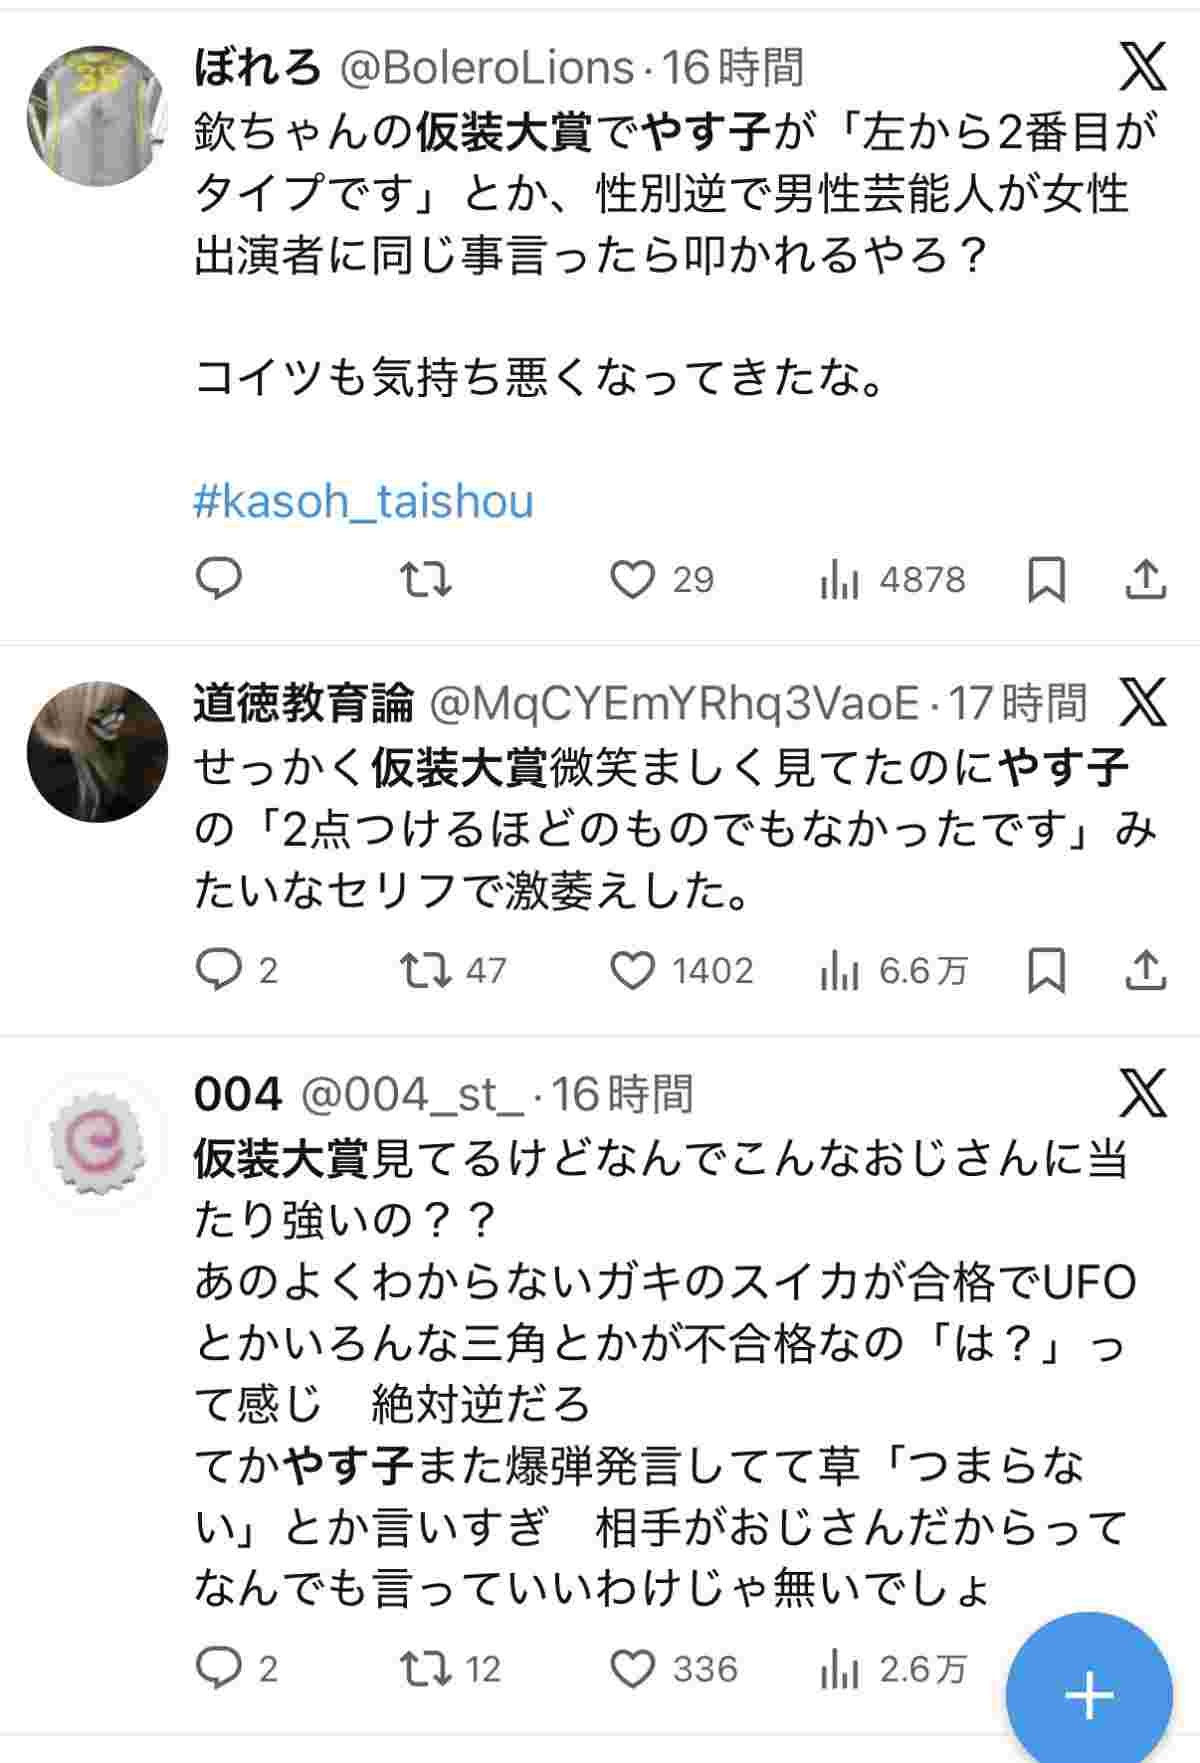This screenshot has width=1200, height=1763.
Task: Open the #kasoh_taishou hashtag
Action: 363,501
